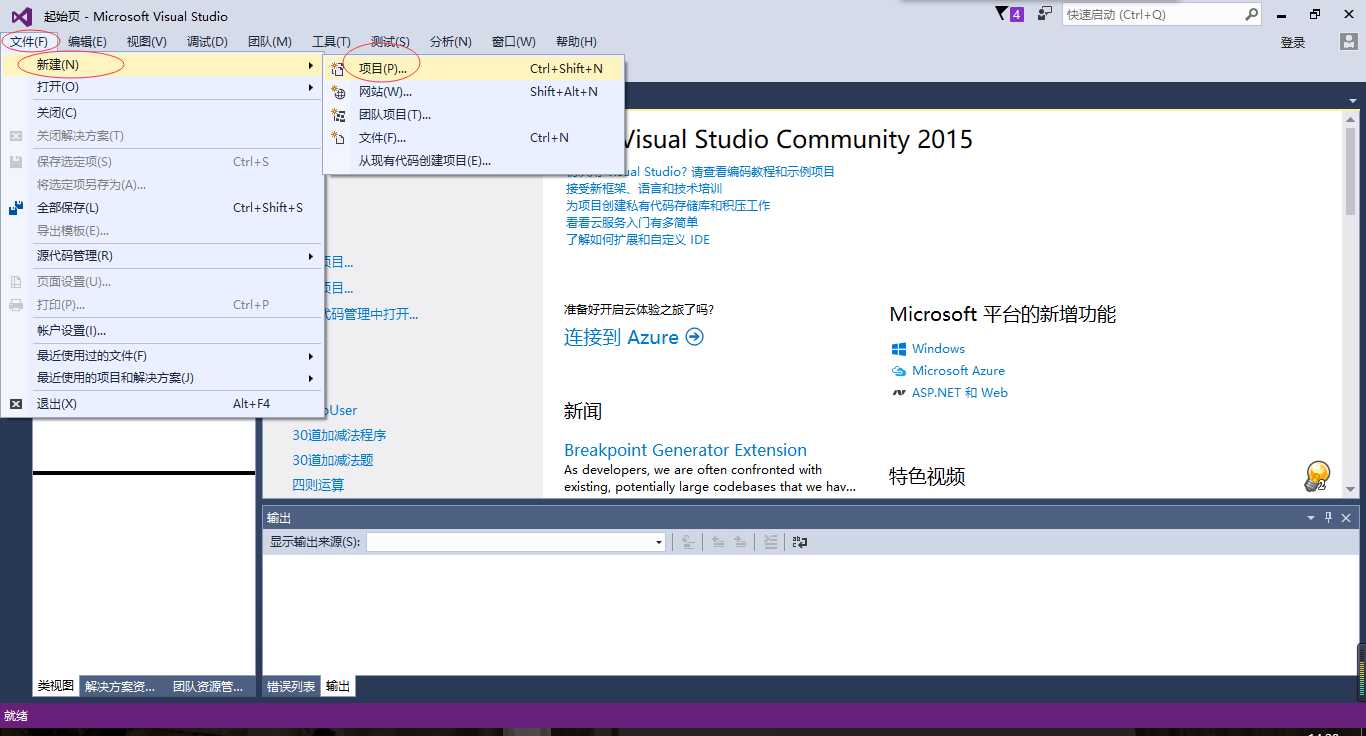Click 退出(X) to exit Visual Studio
This screenshot has width=1366, height=736.
163,404
